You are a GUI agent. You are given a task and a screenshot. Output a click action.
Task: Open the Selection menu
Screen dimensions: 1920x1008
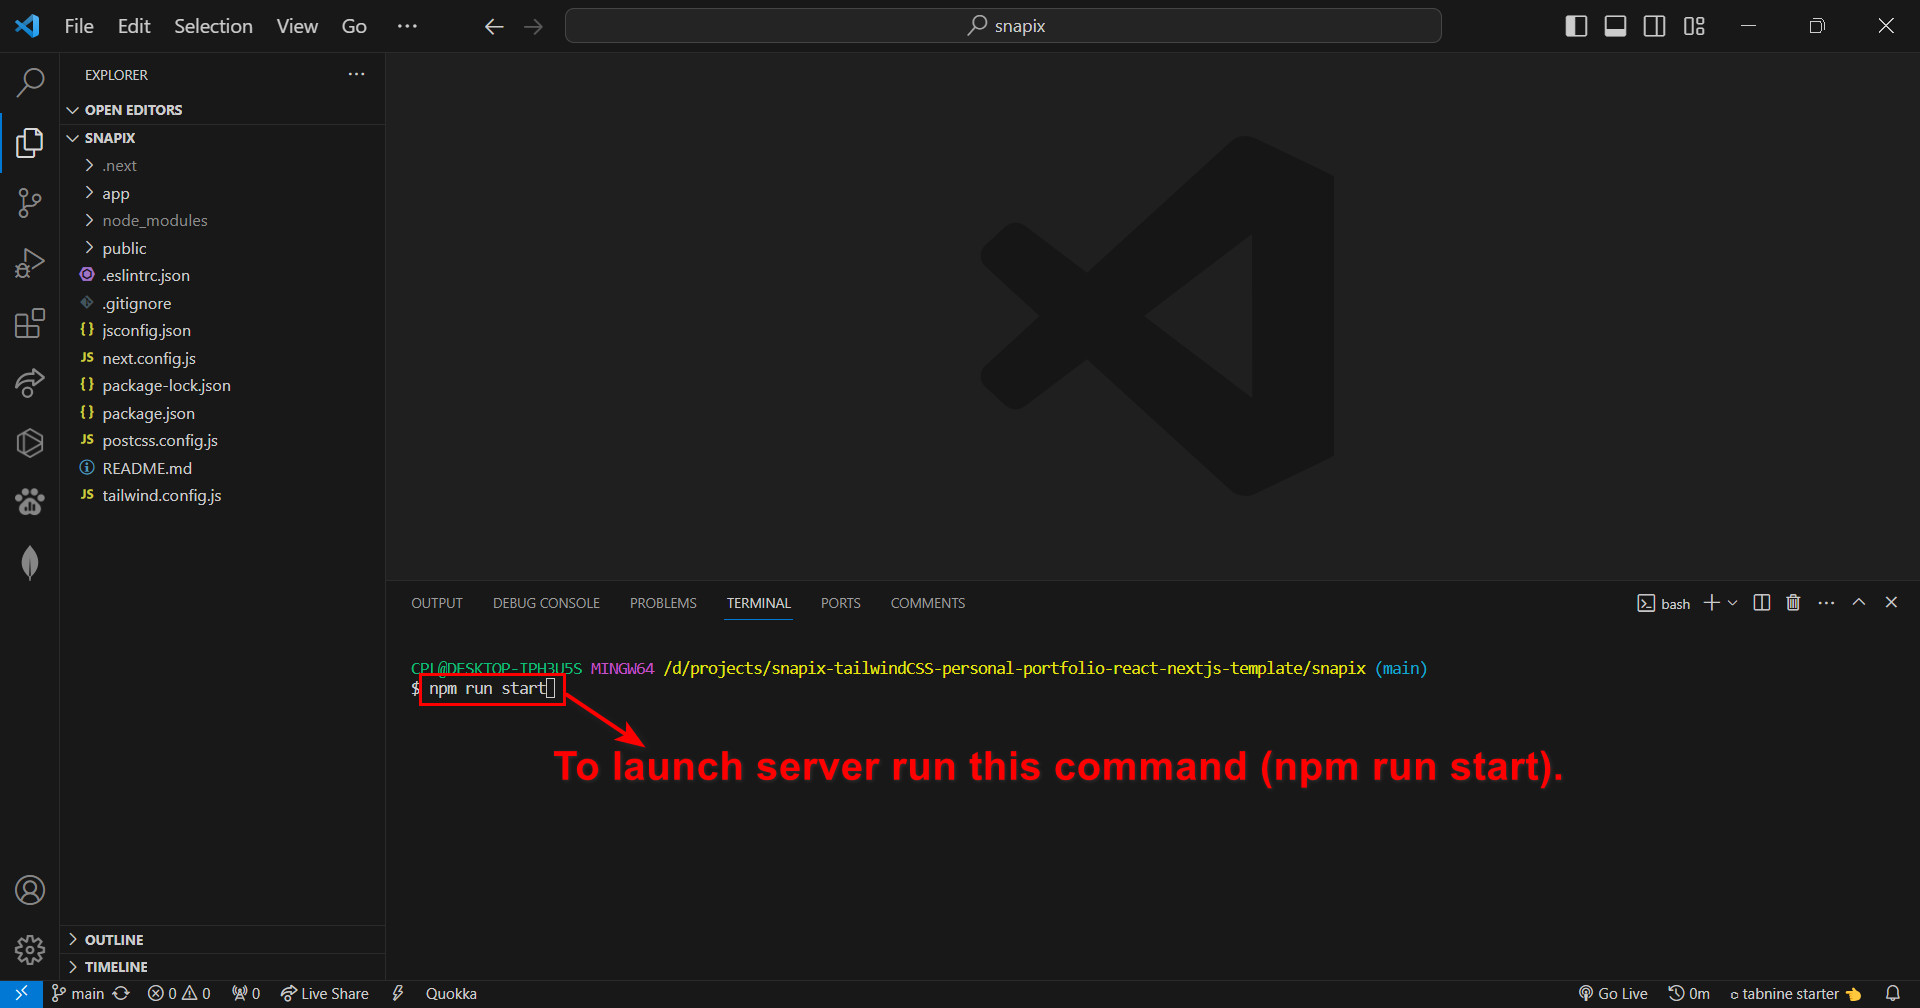213,26
